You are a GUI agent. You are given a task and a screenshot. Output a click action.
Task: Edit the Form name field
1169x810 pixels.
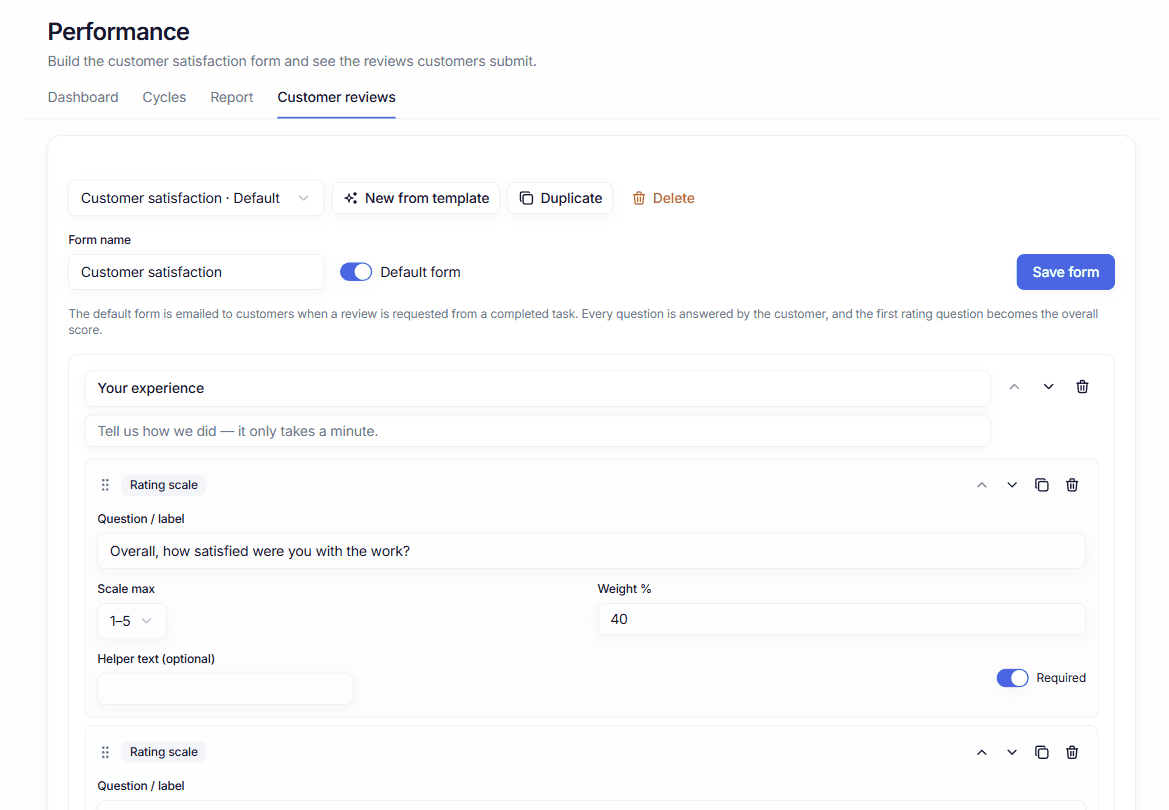tap(195, 272)
